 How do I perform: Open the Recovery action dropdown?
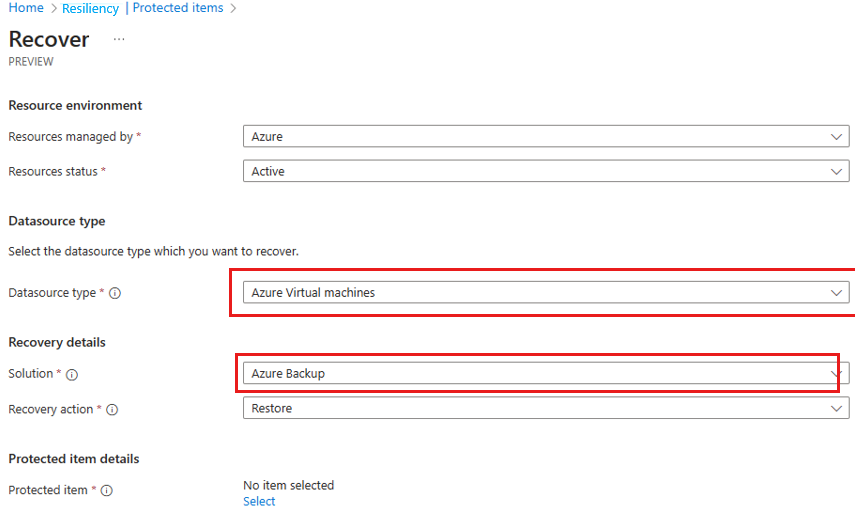(x=546, y=408)
